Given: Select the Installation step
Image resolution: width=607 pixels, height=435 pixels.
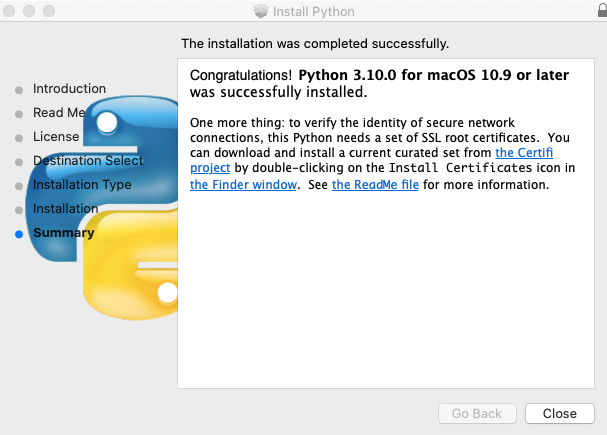Looking at the screenshot, I should click(x=65, y=209).
